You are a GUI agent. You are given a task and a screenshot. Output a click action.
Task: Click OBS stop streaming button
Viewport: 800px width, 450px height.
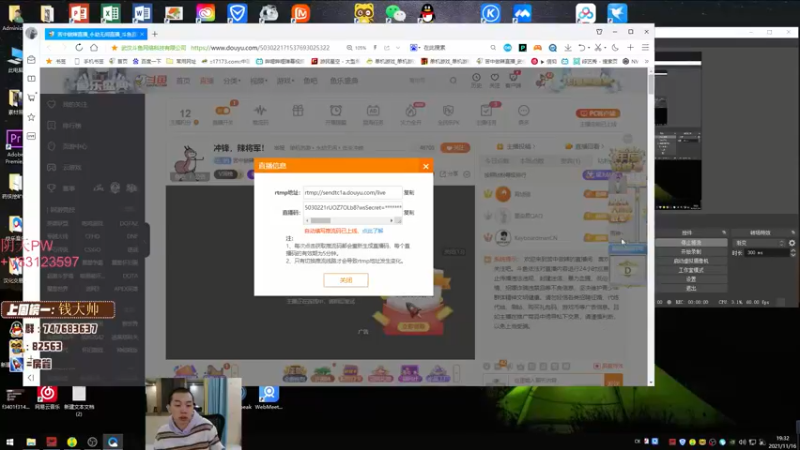click(691, 243)
